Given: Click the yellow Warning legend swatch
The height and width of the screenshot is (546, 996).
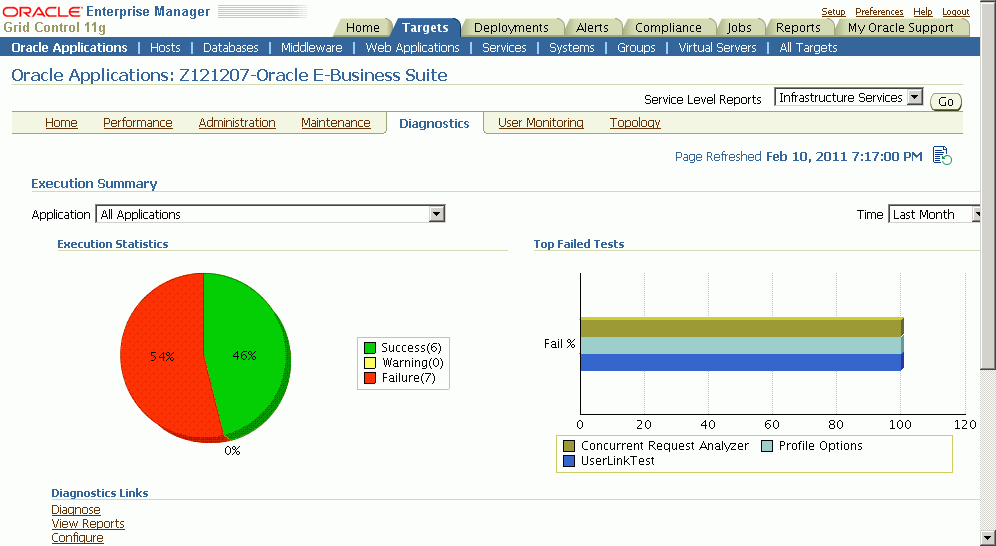Looking at the screenshot, I should click(370, 363).
